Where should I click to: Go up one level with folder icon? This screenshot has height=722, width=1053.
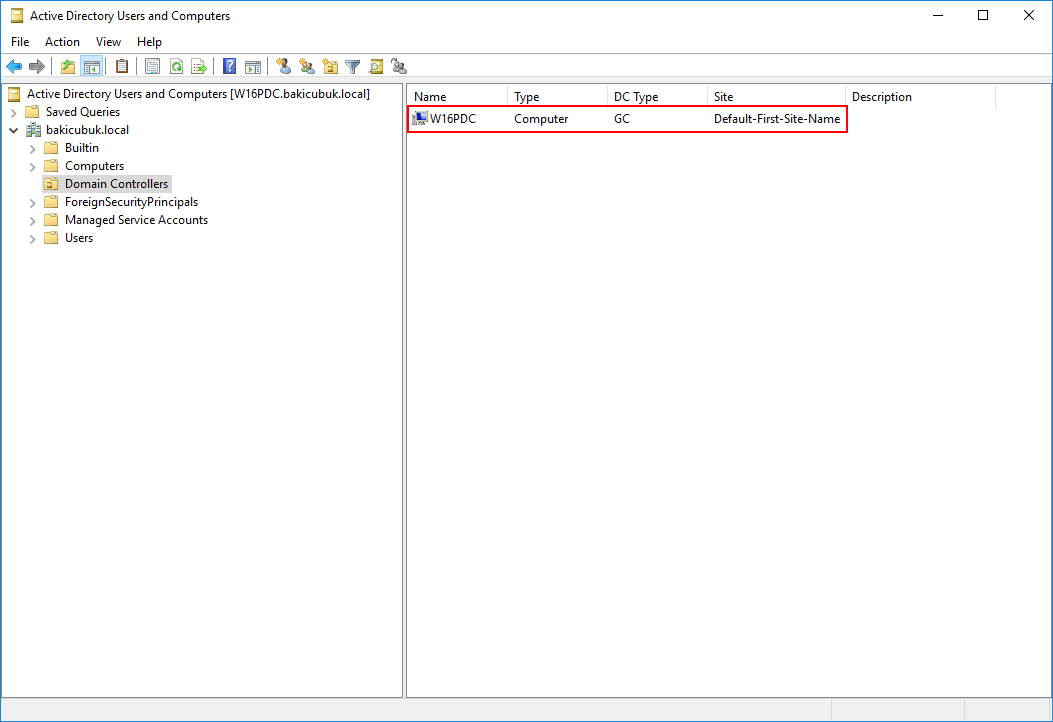coord(68,66)
